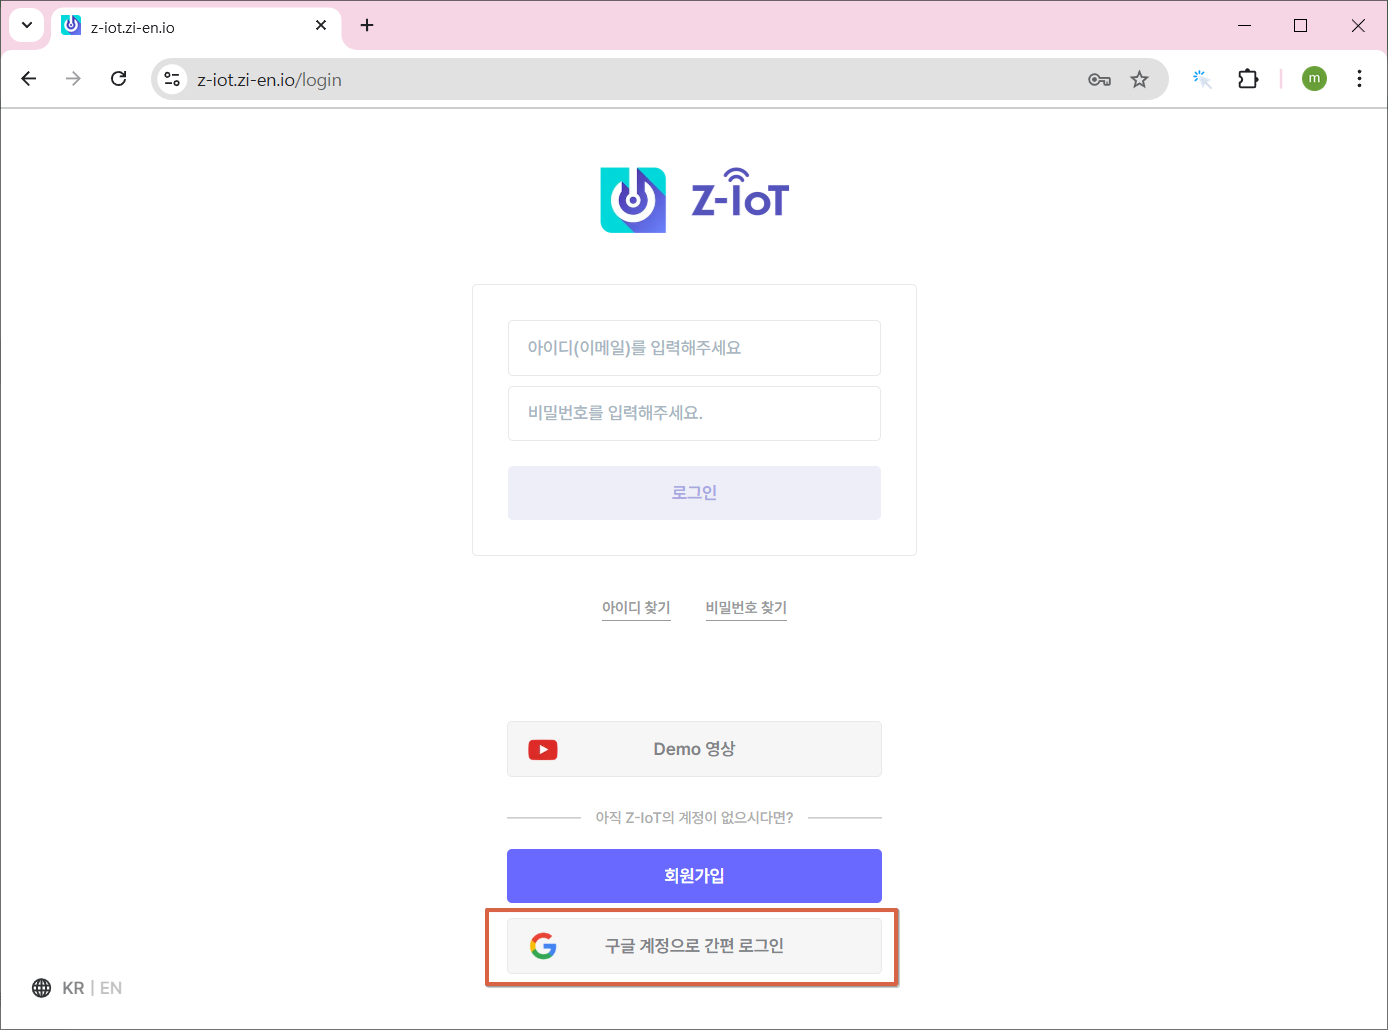This screenshot has width=1388, height=1030.
Task: Open a new browser tab
Action: click(x=367, y=25)
